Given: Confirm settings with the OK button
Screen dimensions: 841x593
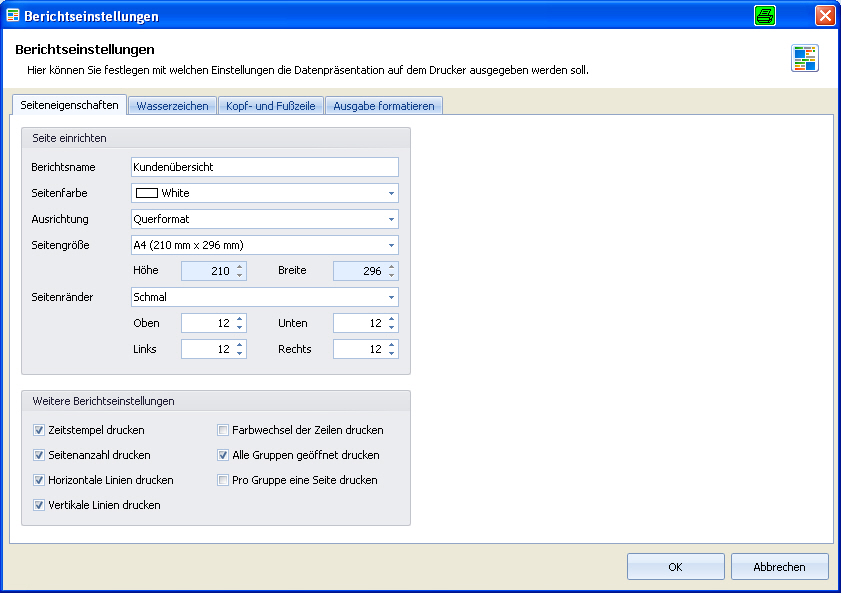Looking at the screenshot, I should point(675,567).
